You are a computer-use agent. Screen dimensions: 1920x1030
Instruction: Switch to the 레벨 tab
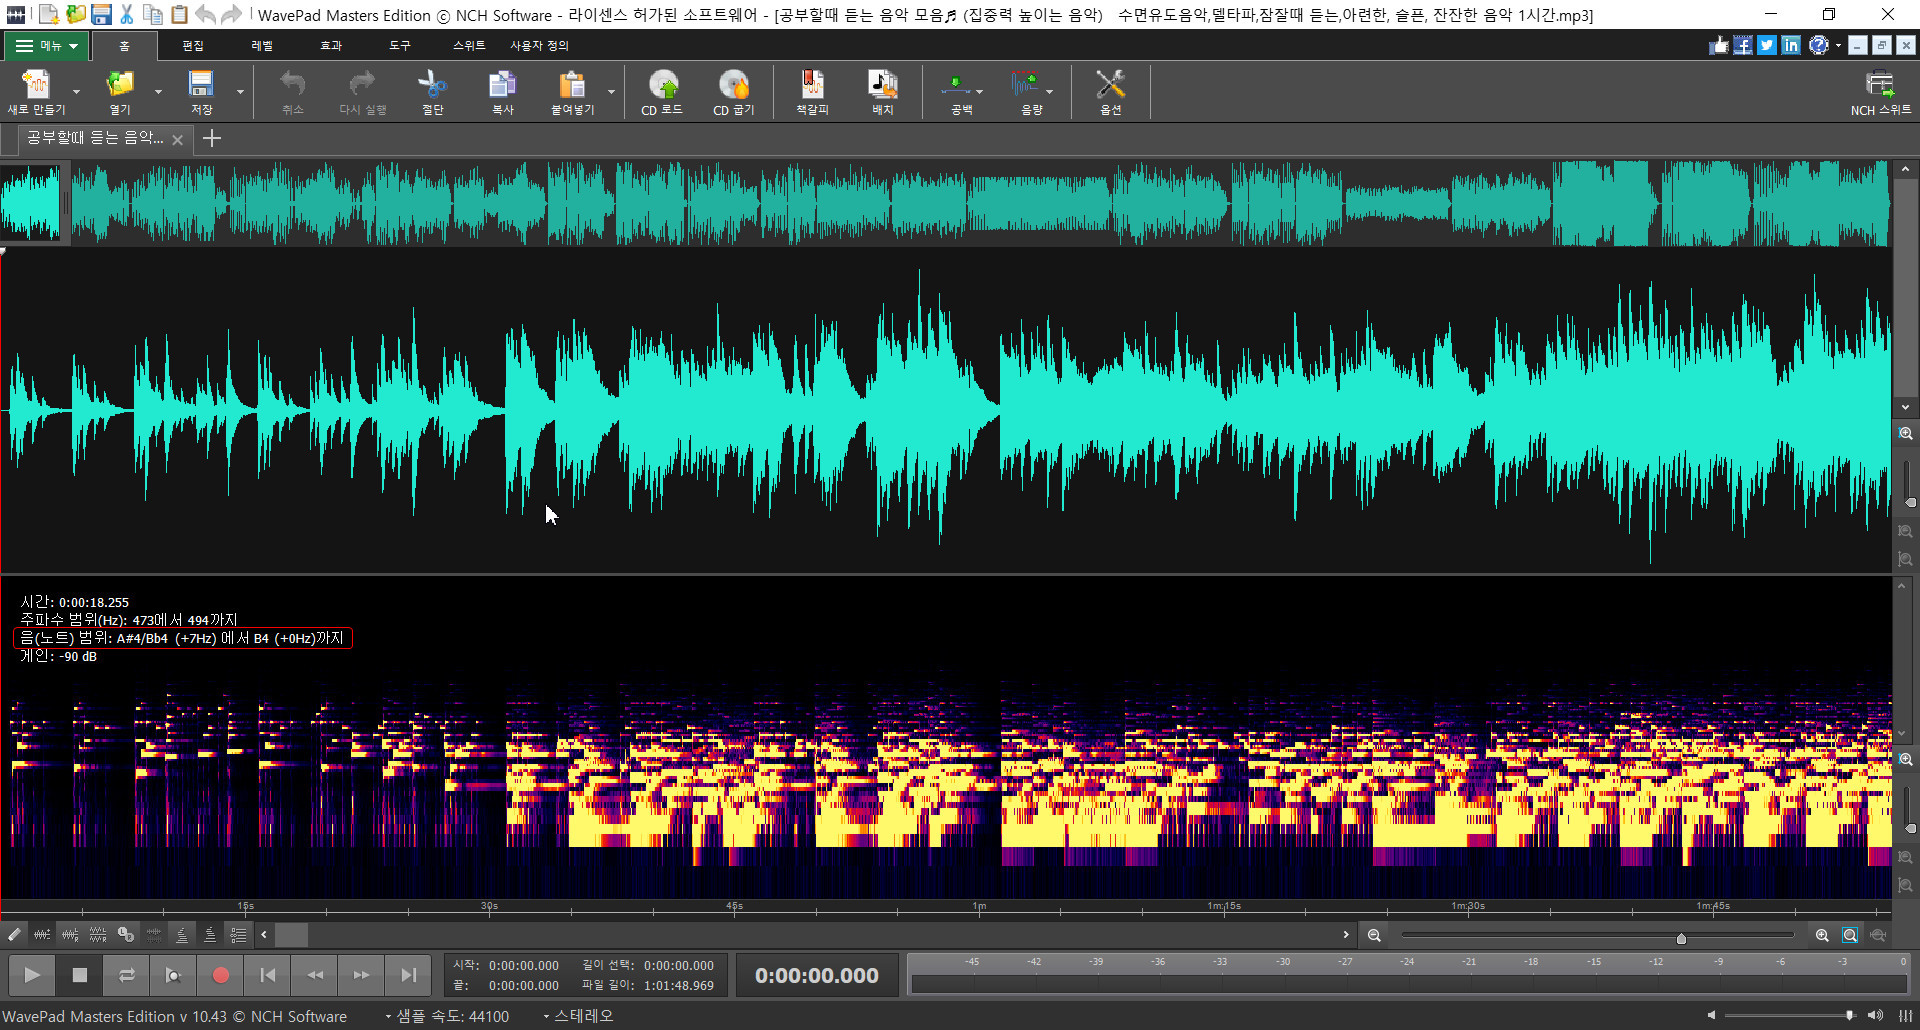pos(262,46)
